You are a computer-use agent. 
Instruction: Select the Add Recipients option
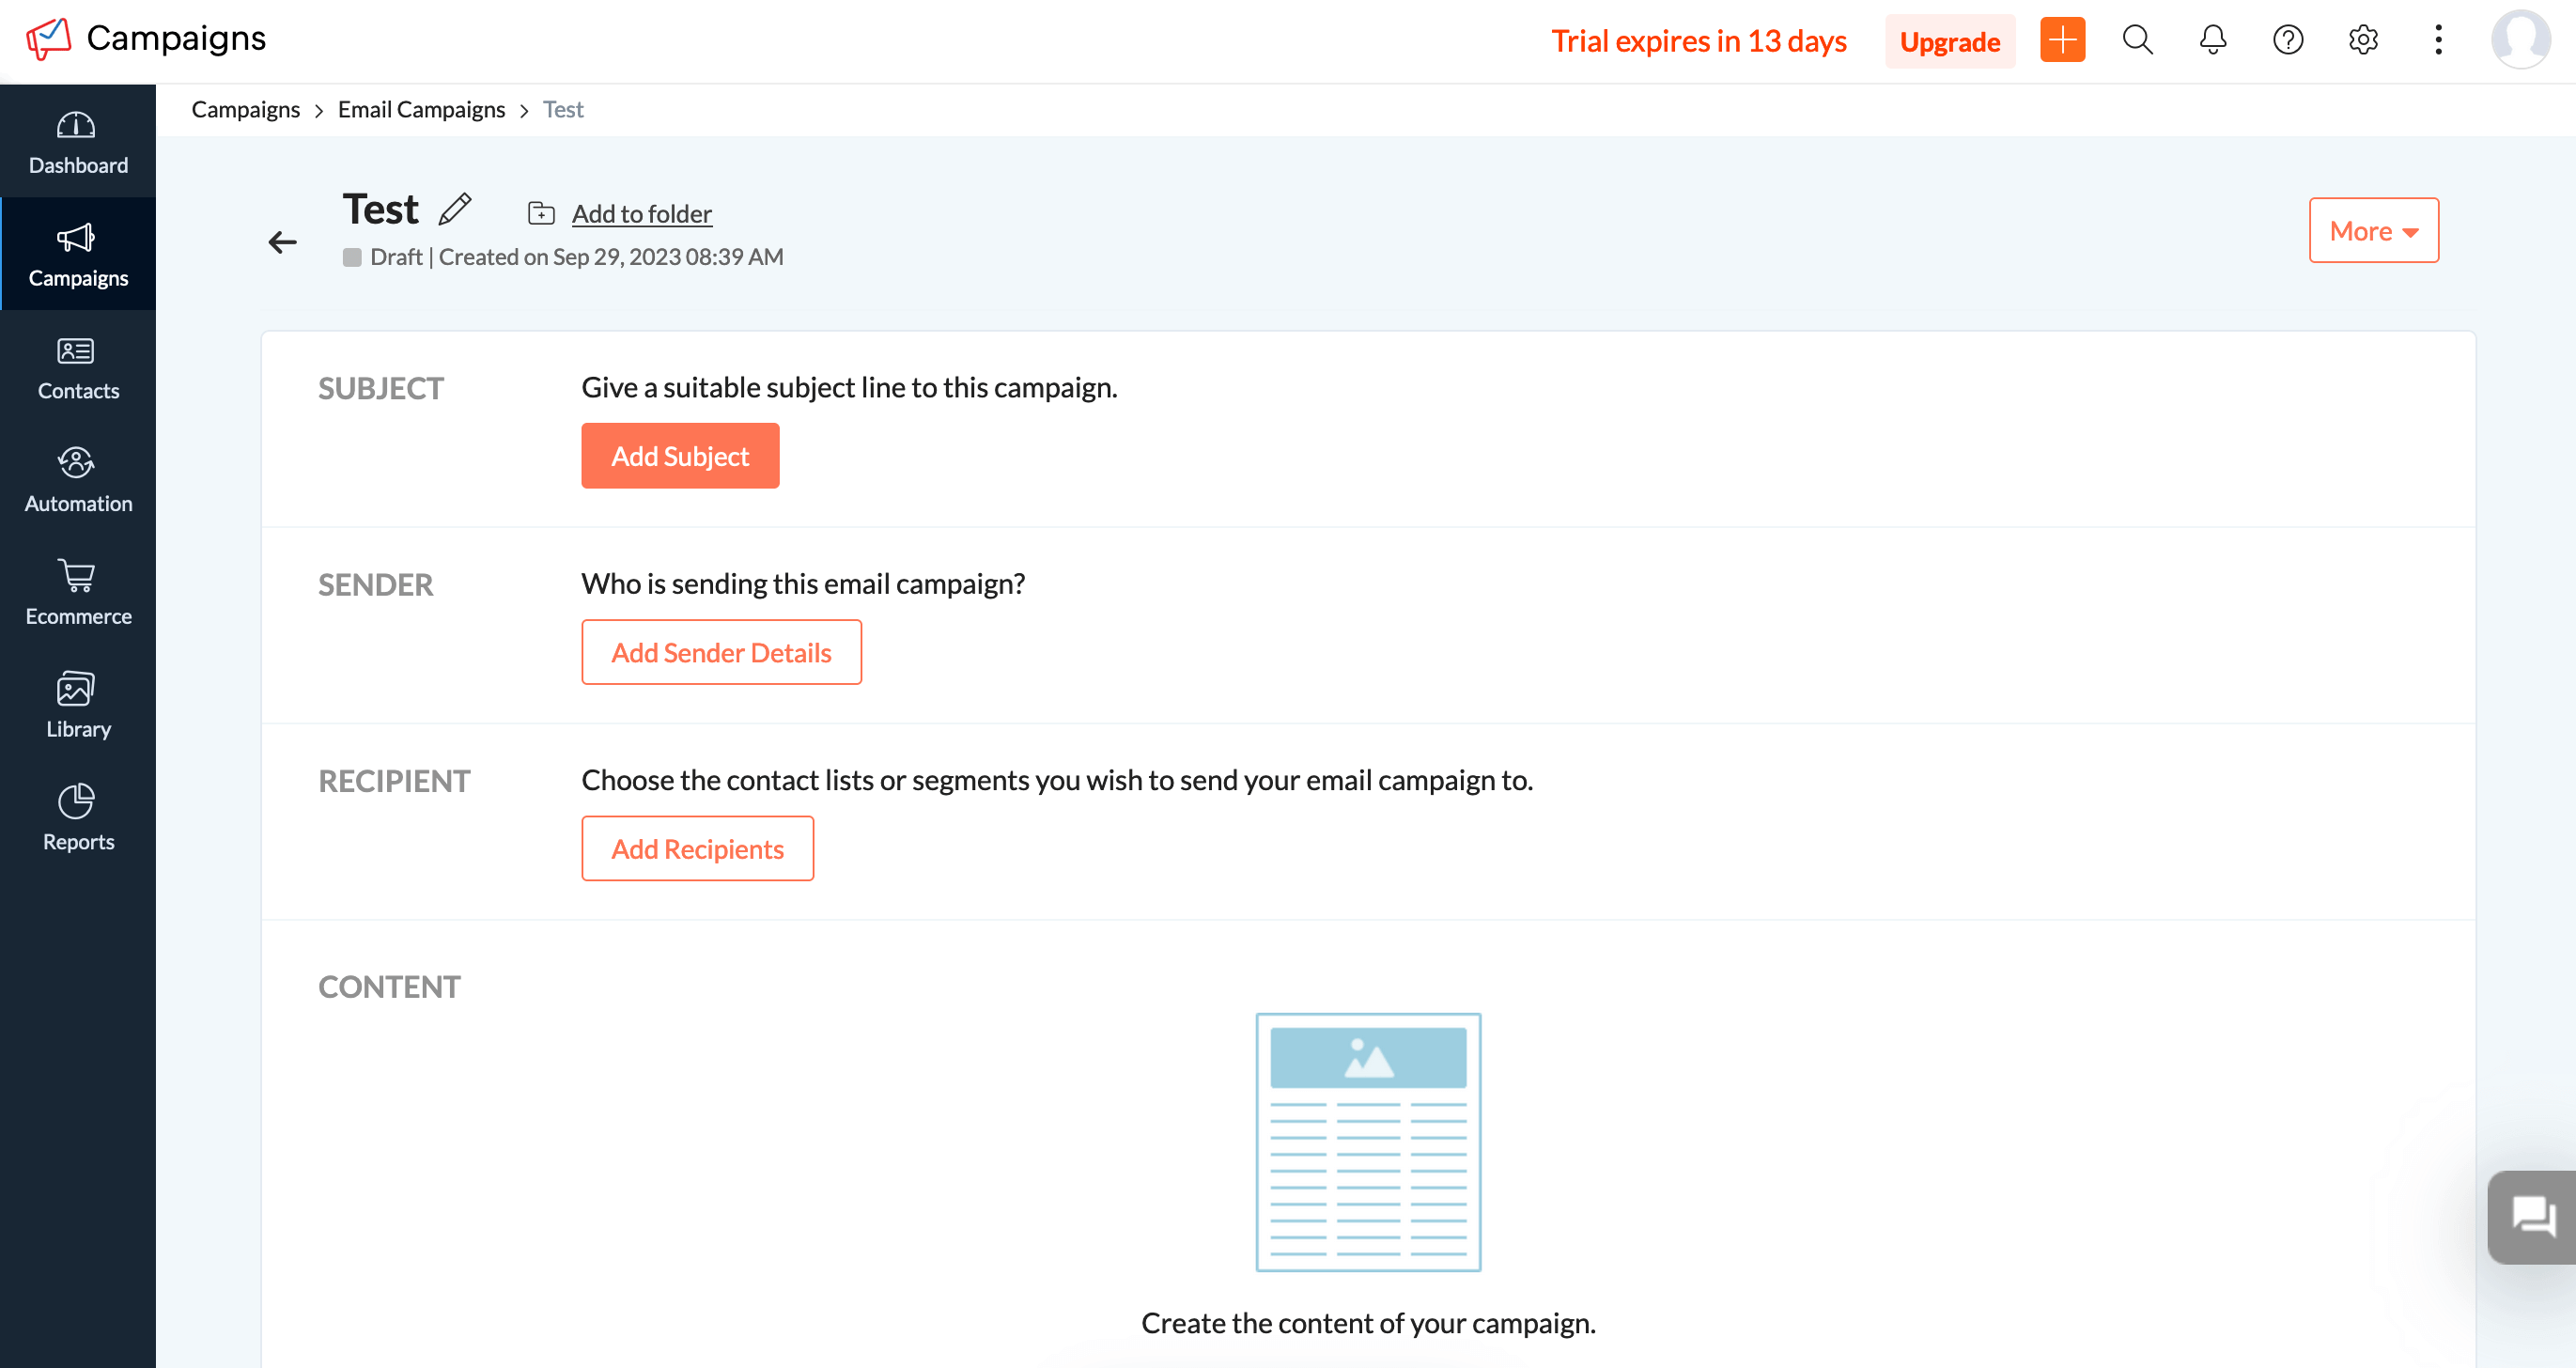tap(697, 847)
